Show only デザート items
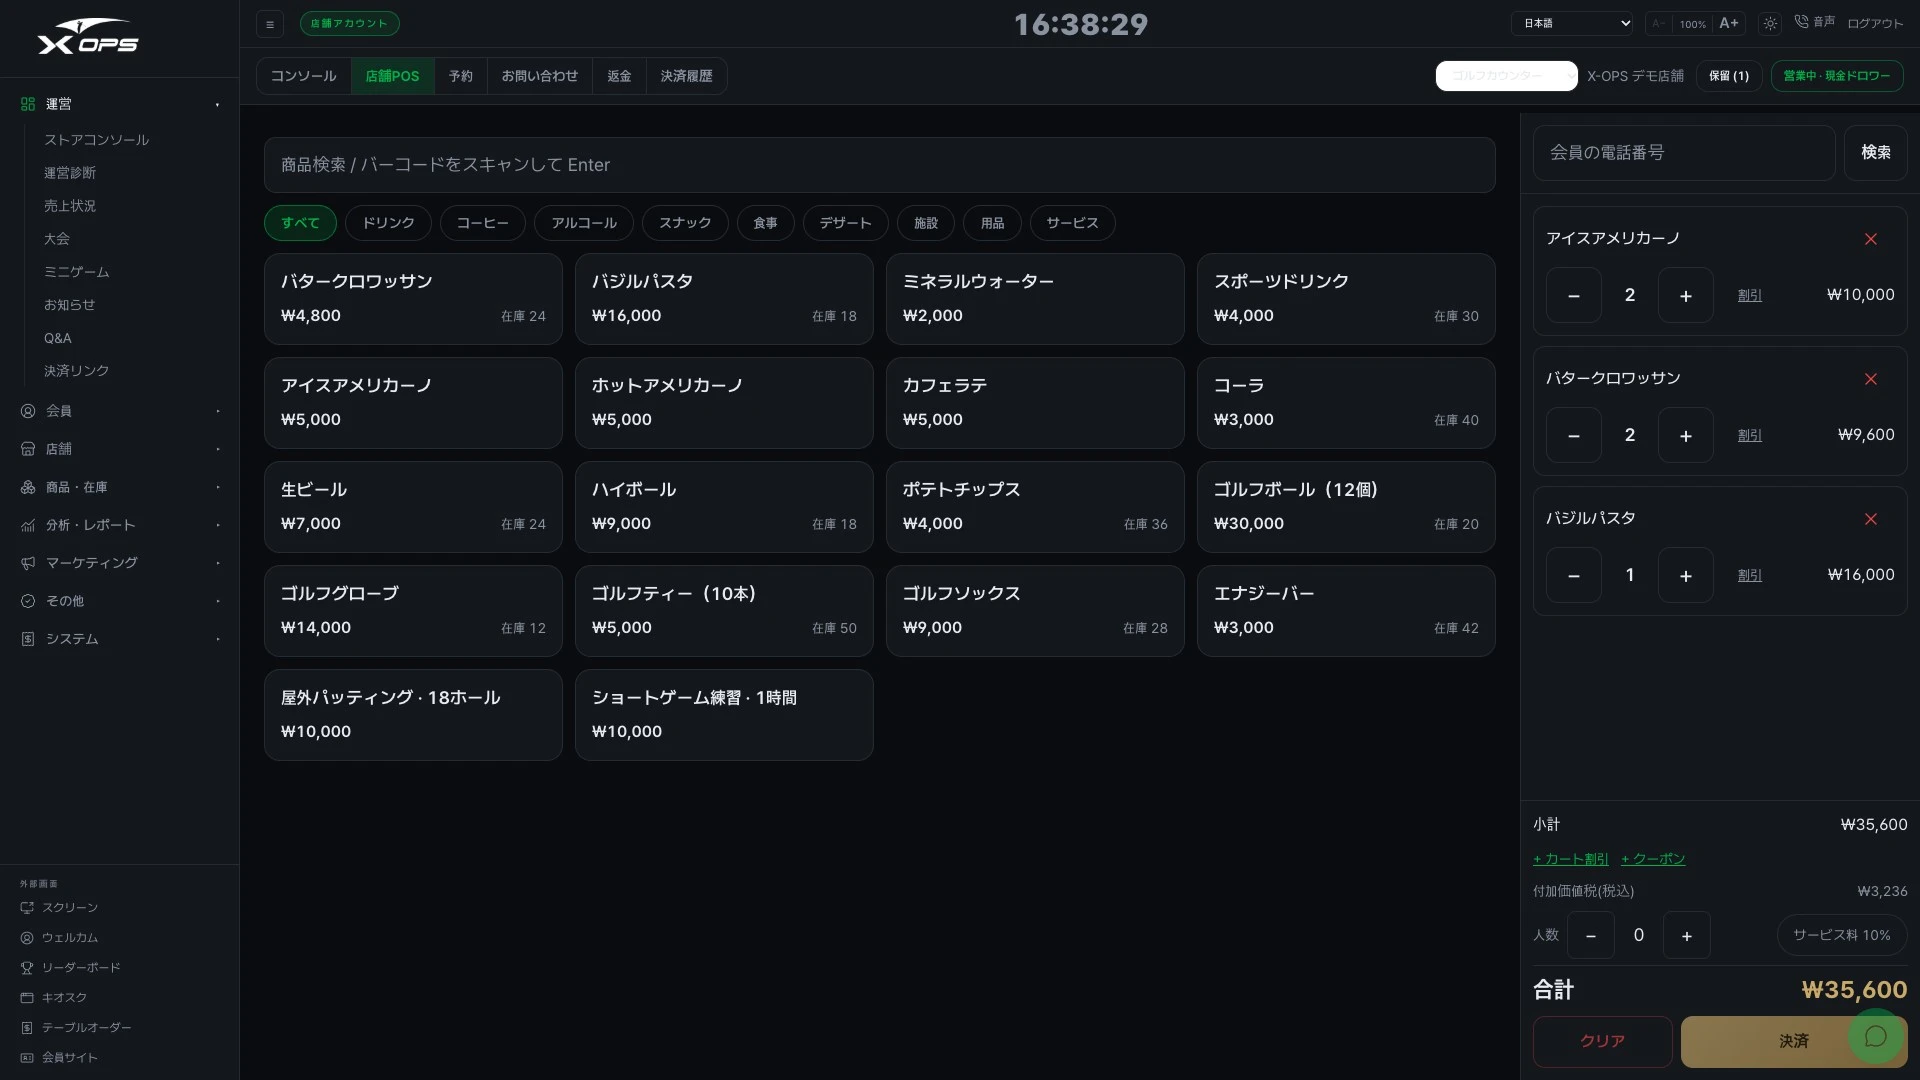 coord(845,223)
